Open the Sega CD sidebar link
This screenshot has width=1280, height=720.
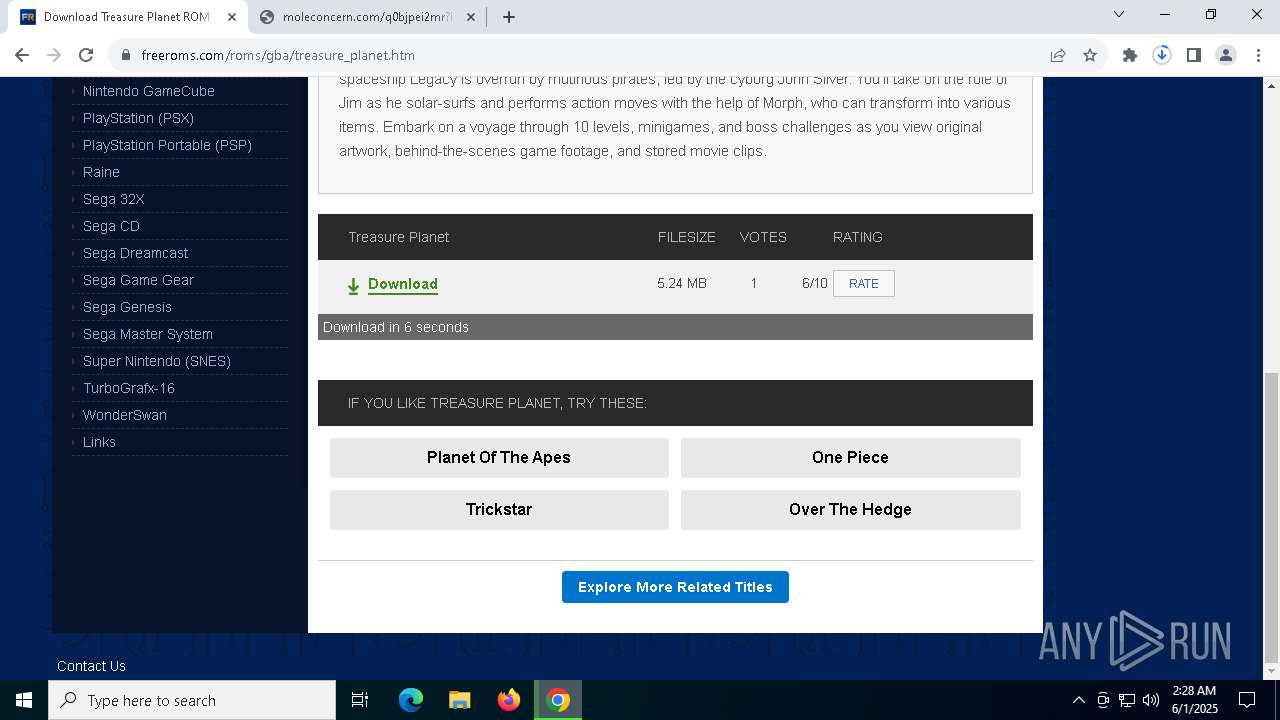pyautogui.click(x=111, y=226)
